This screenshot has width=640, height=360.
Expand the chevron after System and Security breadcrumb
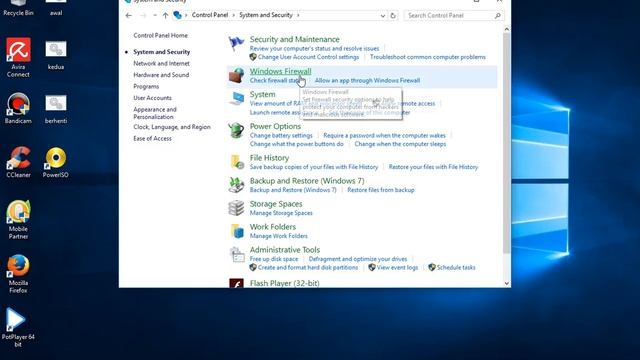(x=298, y=15)
